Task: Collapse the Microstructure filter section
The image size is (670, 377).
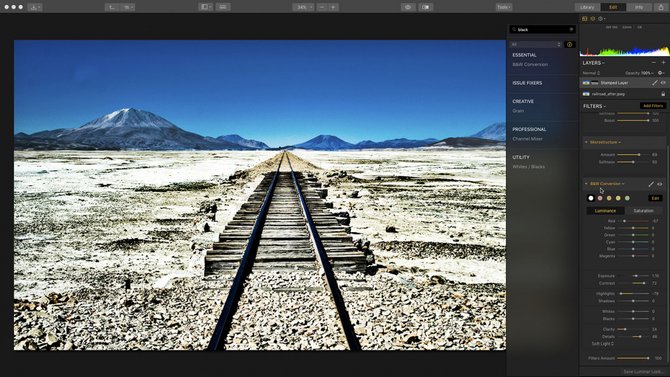Action: 586,142
